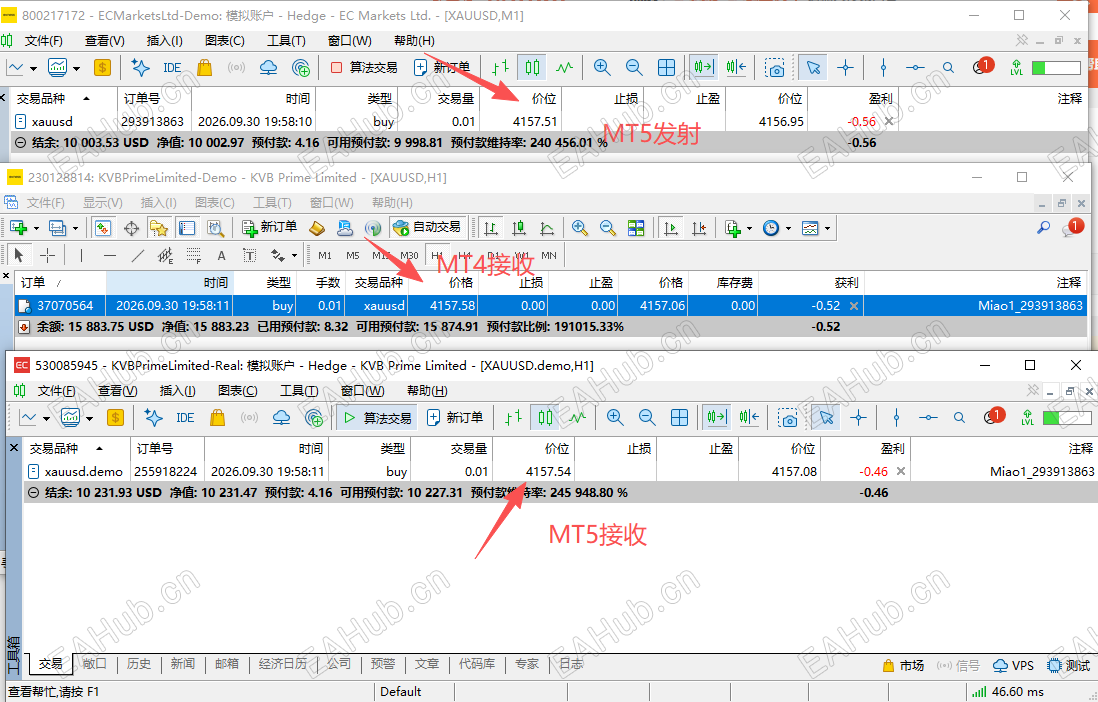Click 新订单 button in MT4 window

(x=270, y=228)
